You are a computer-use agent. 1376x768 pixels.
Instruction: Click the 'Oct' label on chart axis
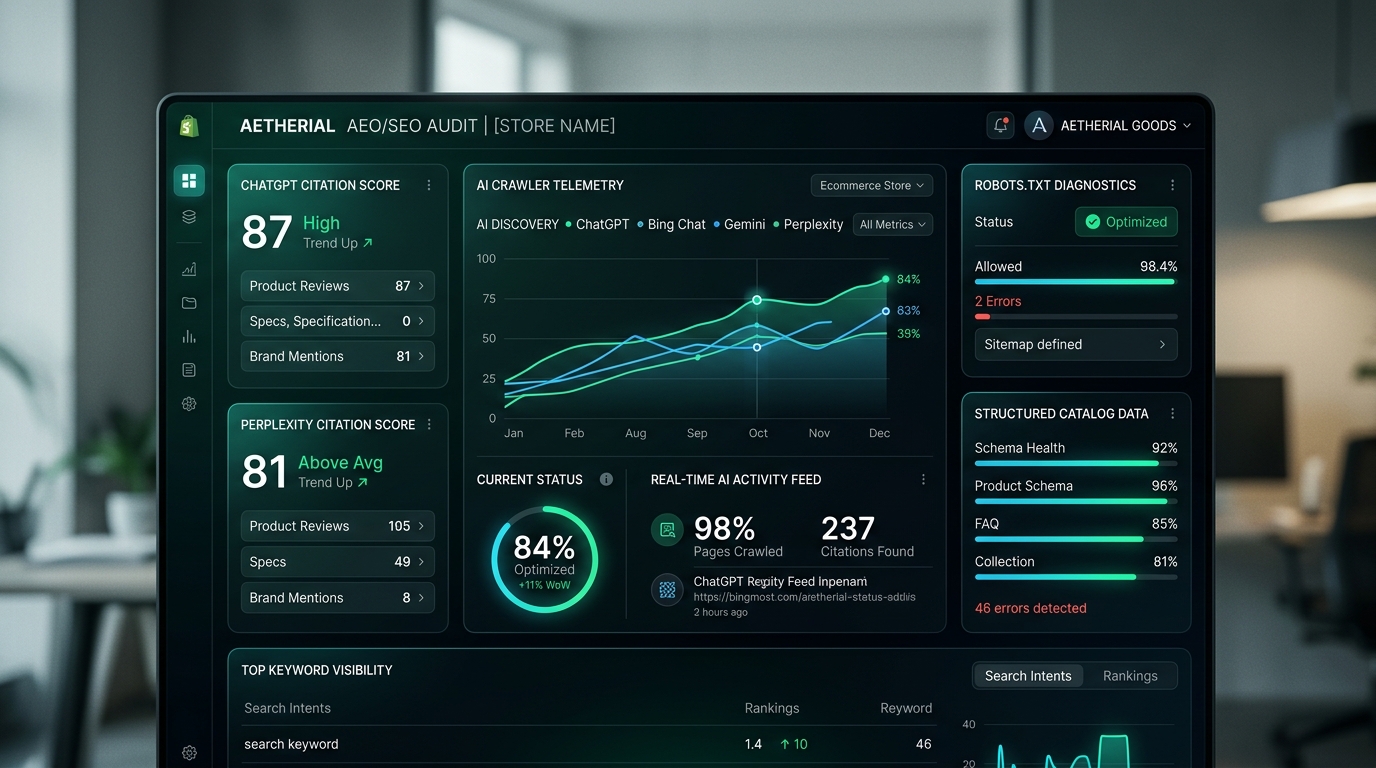(758, 433)
